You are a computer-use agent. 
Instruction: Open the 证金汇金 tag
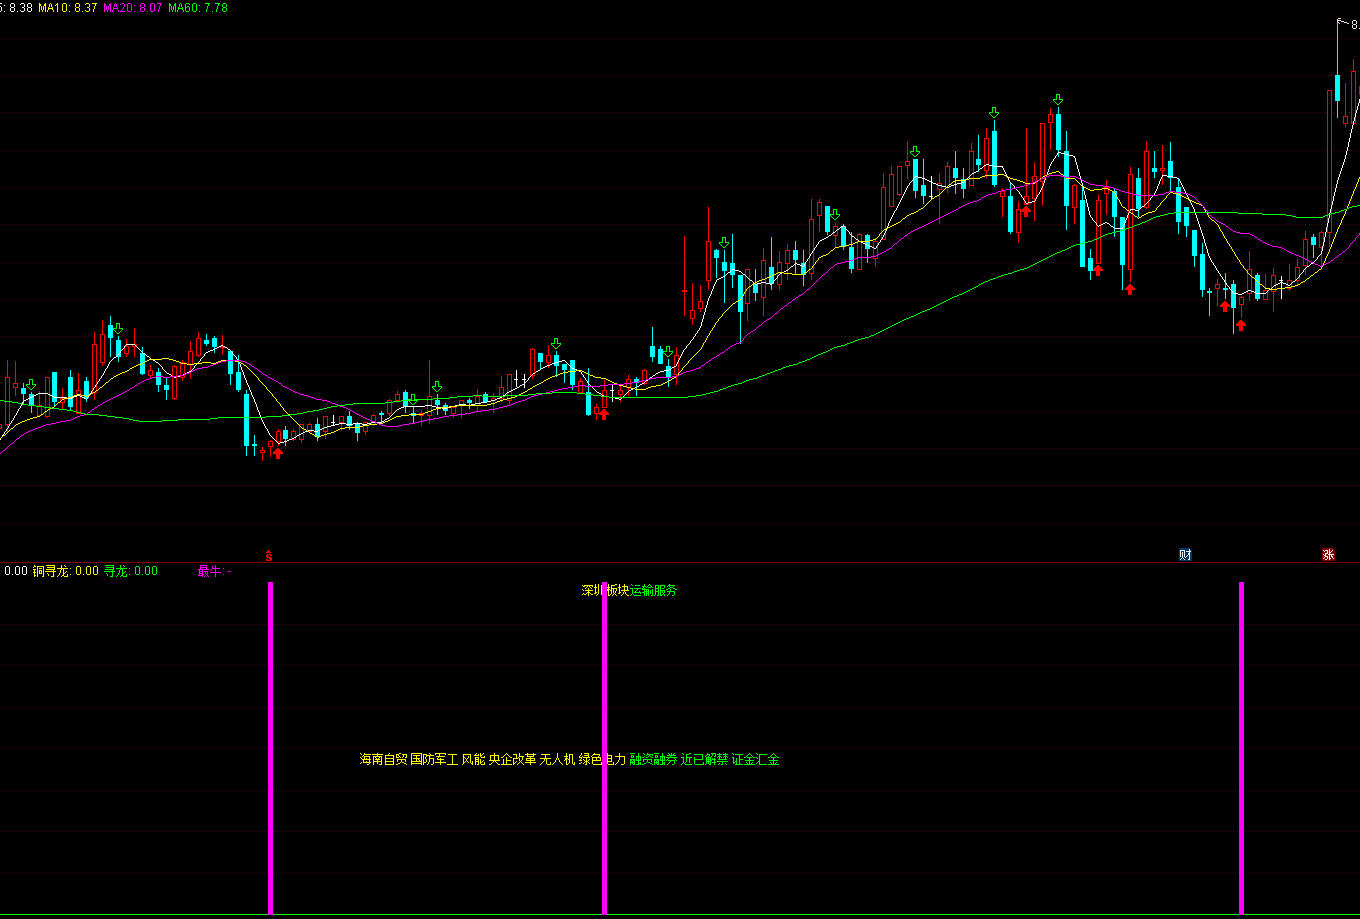[755, 759]
